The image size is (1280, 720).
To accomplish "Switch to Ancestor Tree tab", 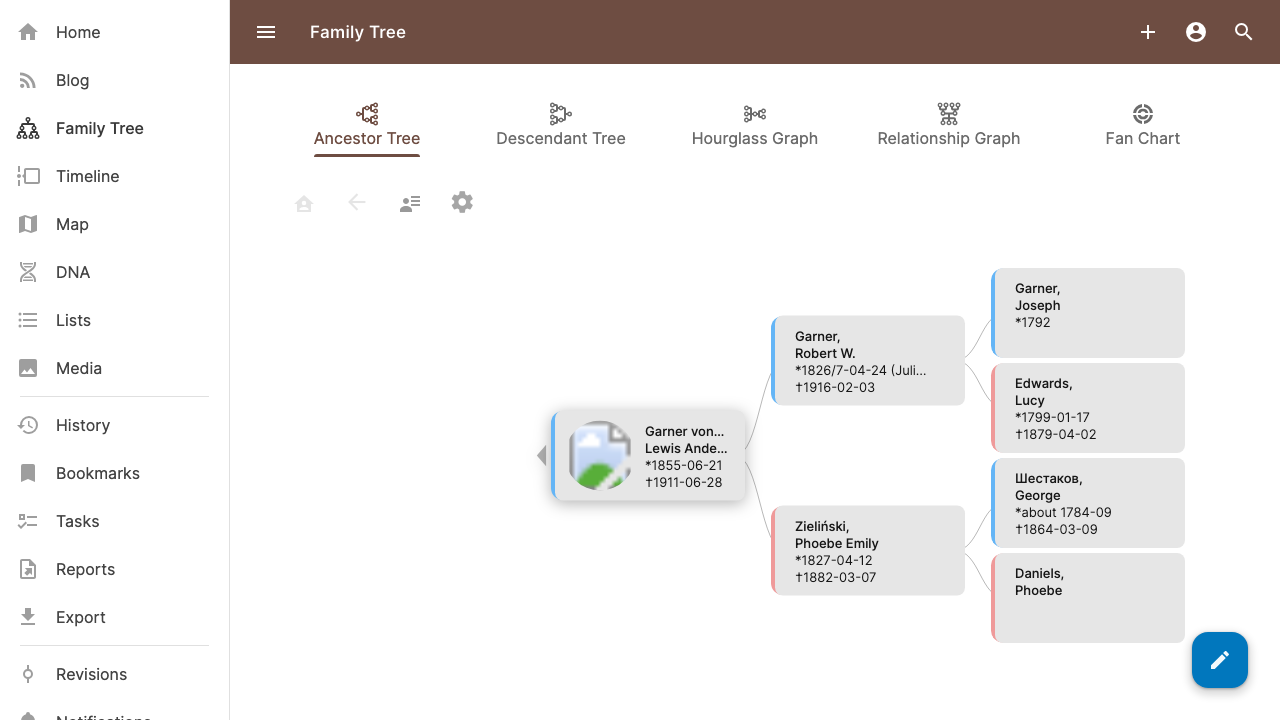I will [x=367, y=125].
